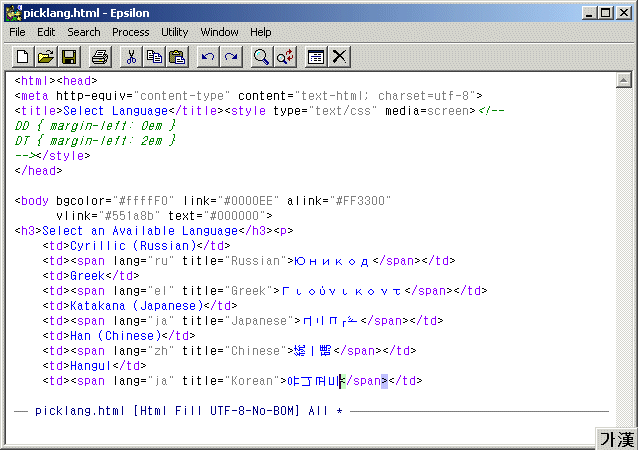The image size is (638, 450).
Task: Click the scrollbar up arrow
Action: click(x=623, y=80)
